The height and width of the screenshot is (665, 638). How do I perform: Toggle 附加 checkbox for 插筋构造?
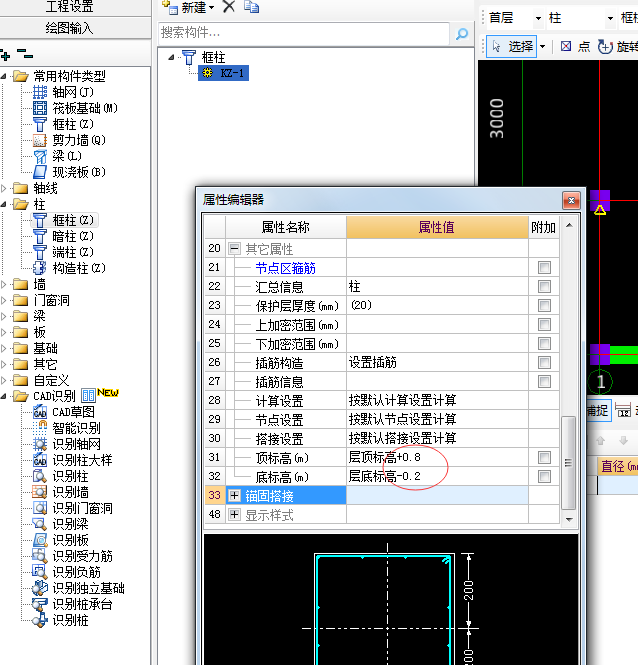[x=544, y=363]
